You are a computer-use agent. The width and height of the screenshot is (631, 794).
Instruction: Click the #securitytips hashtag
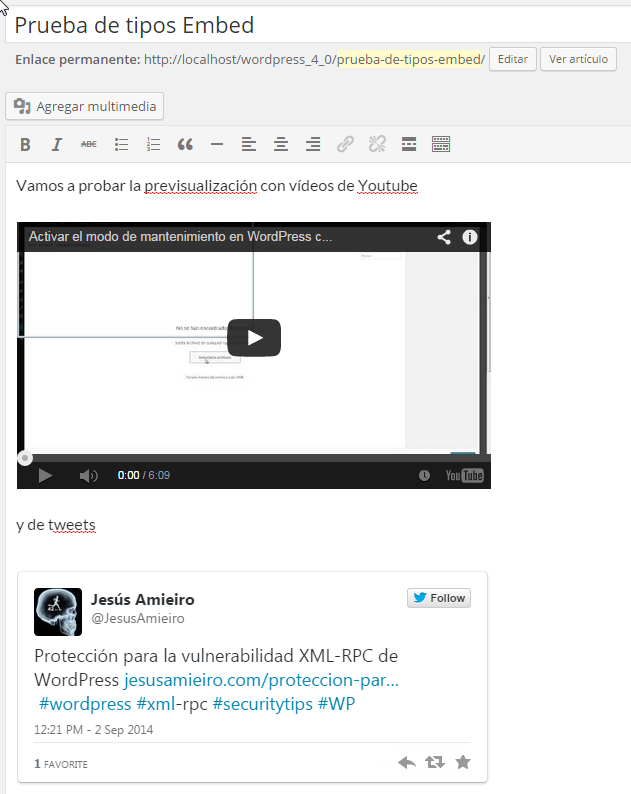pos(263,704)
